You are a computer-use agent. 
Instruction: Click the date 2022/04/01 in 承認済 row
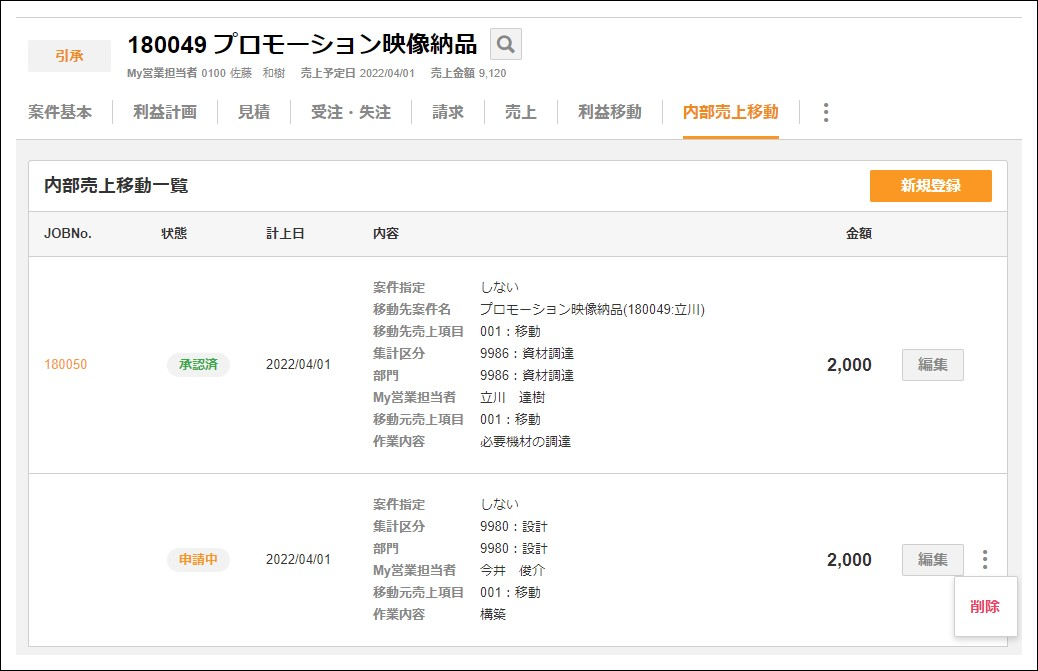[298, 365]
